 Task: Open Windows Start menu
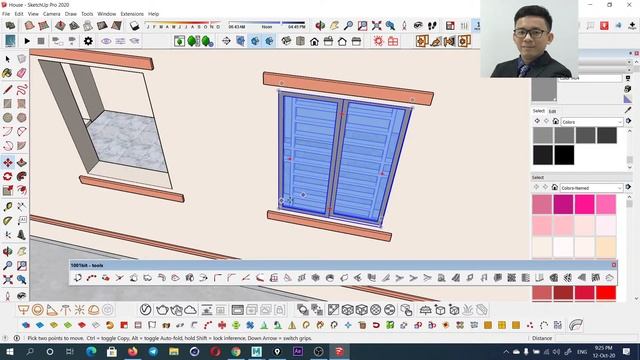(x=9, y=351)
